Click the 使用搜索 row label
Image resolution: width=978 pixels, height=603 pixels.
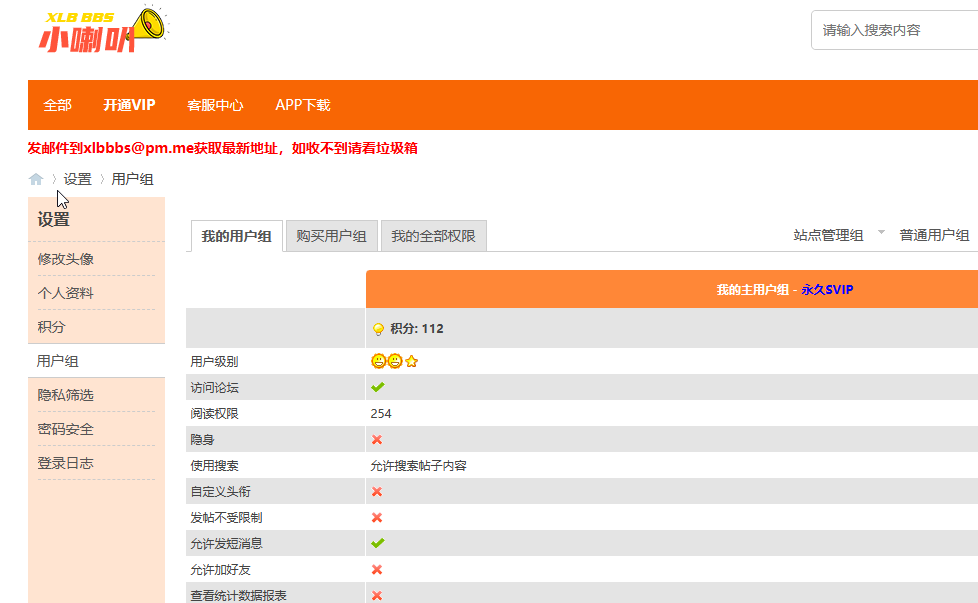[214, 466]
